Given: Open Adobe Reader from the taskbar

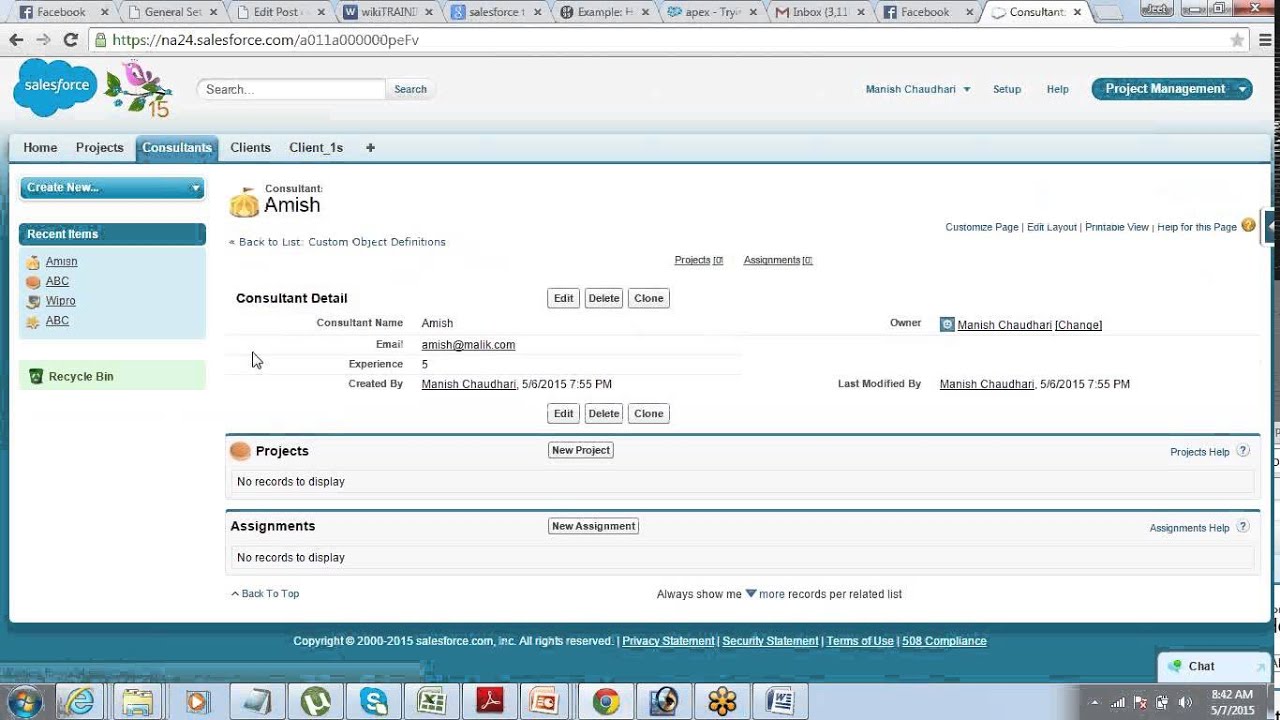Looking at the screenshot, I should tap(490, 701).
